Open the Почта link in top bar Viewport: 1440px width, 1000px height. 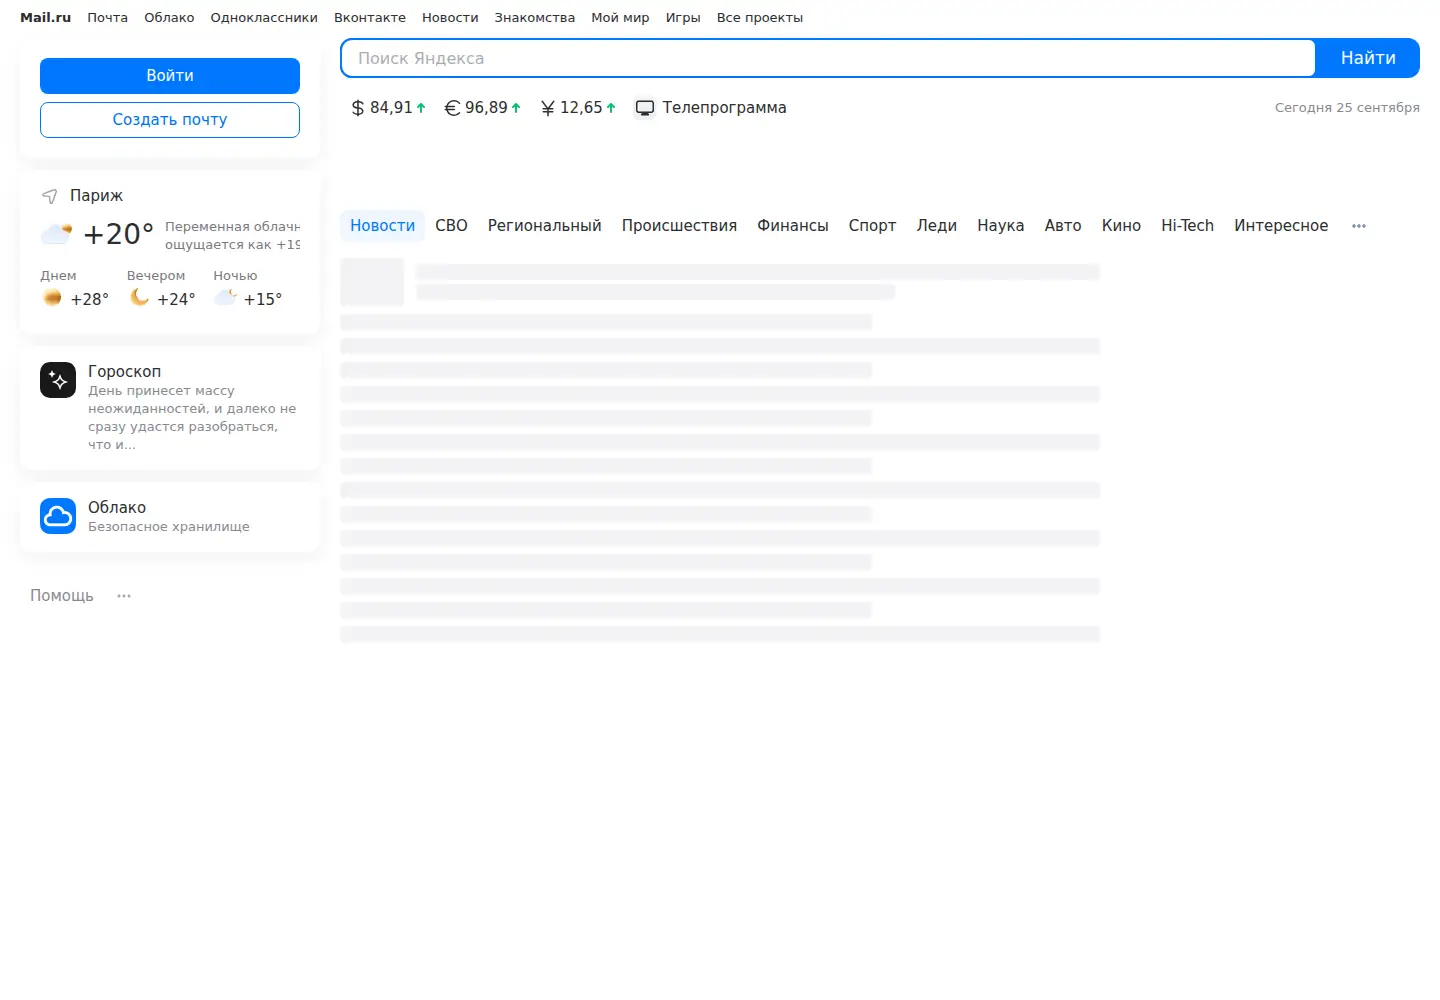[x=107, y=18]
